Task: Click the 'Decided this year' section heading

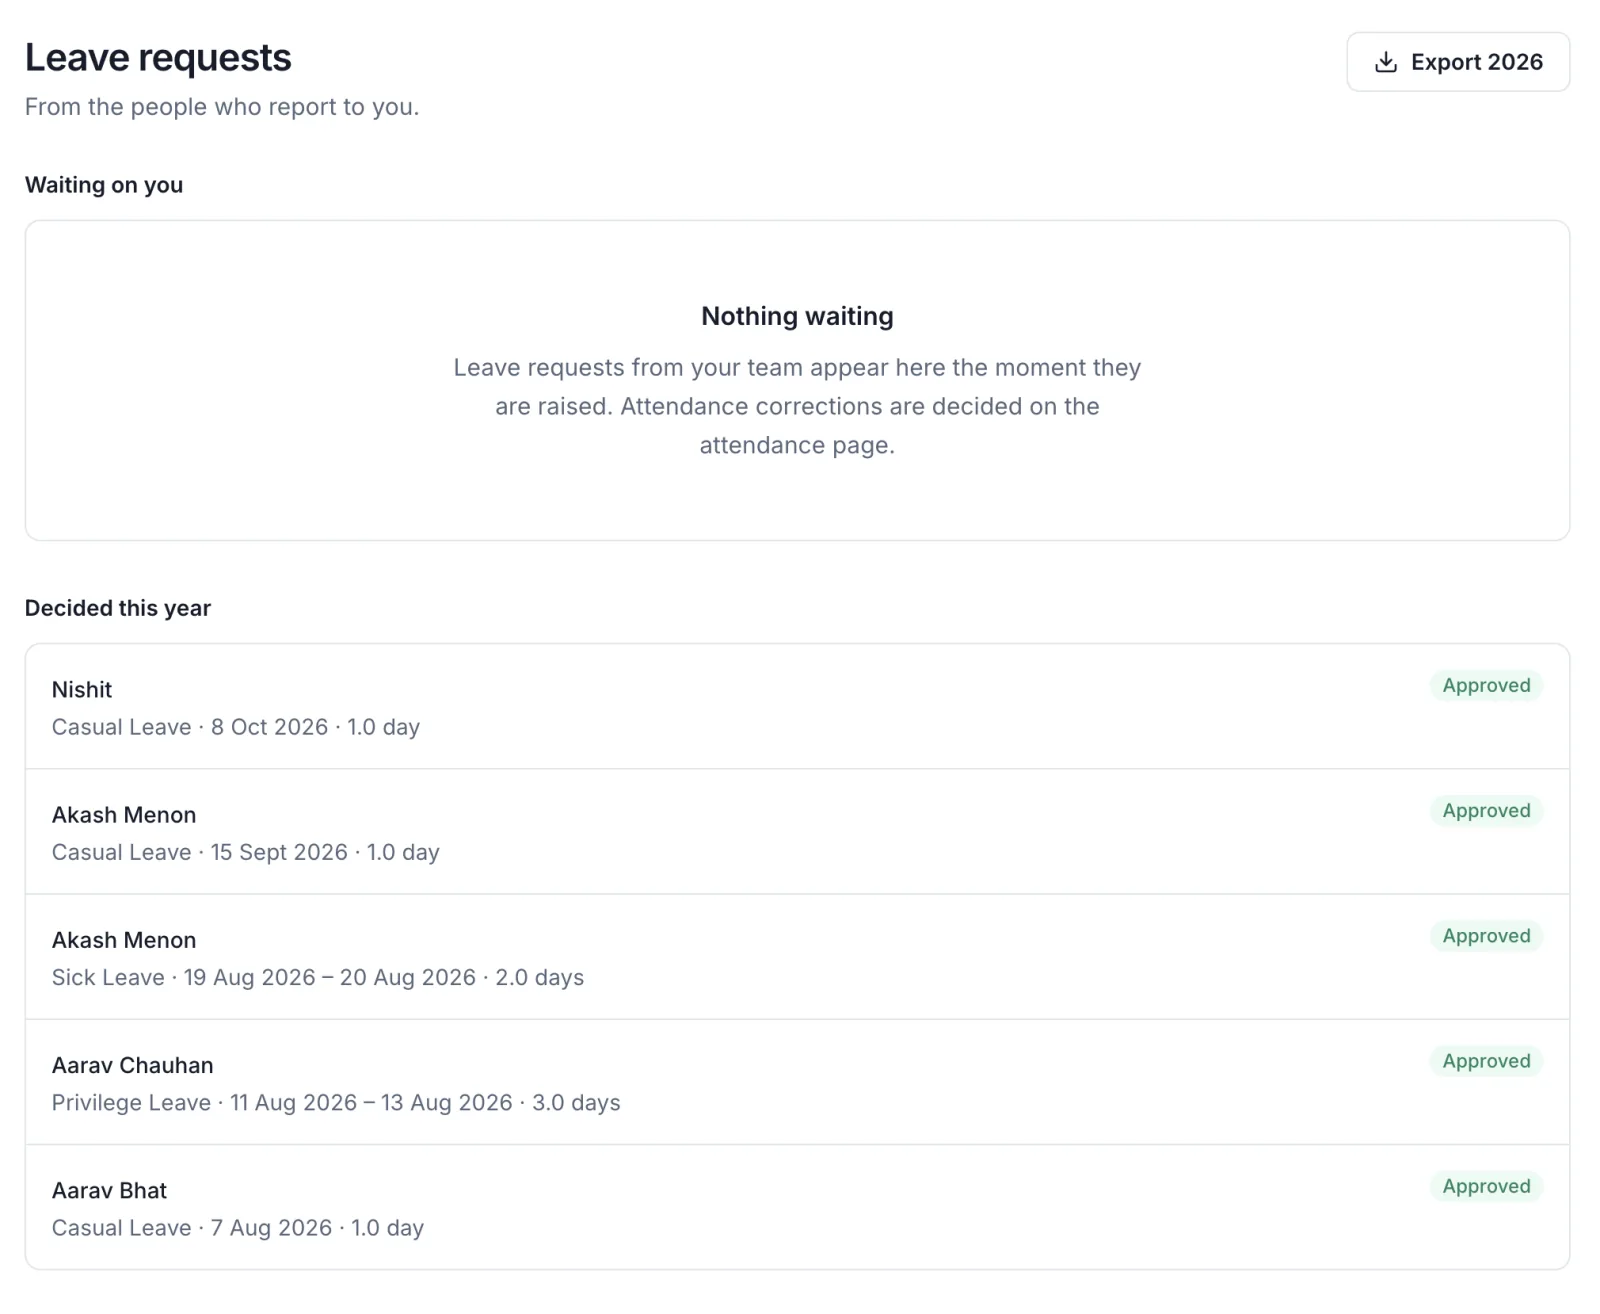Action: [118, 608]
